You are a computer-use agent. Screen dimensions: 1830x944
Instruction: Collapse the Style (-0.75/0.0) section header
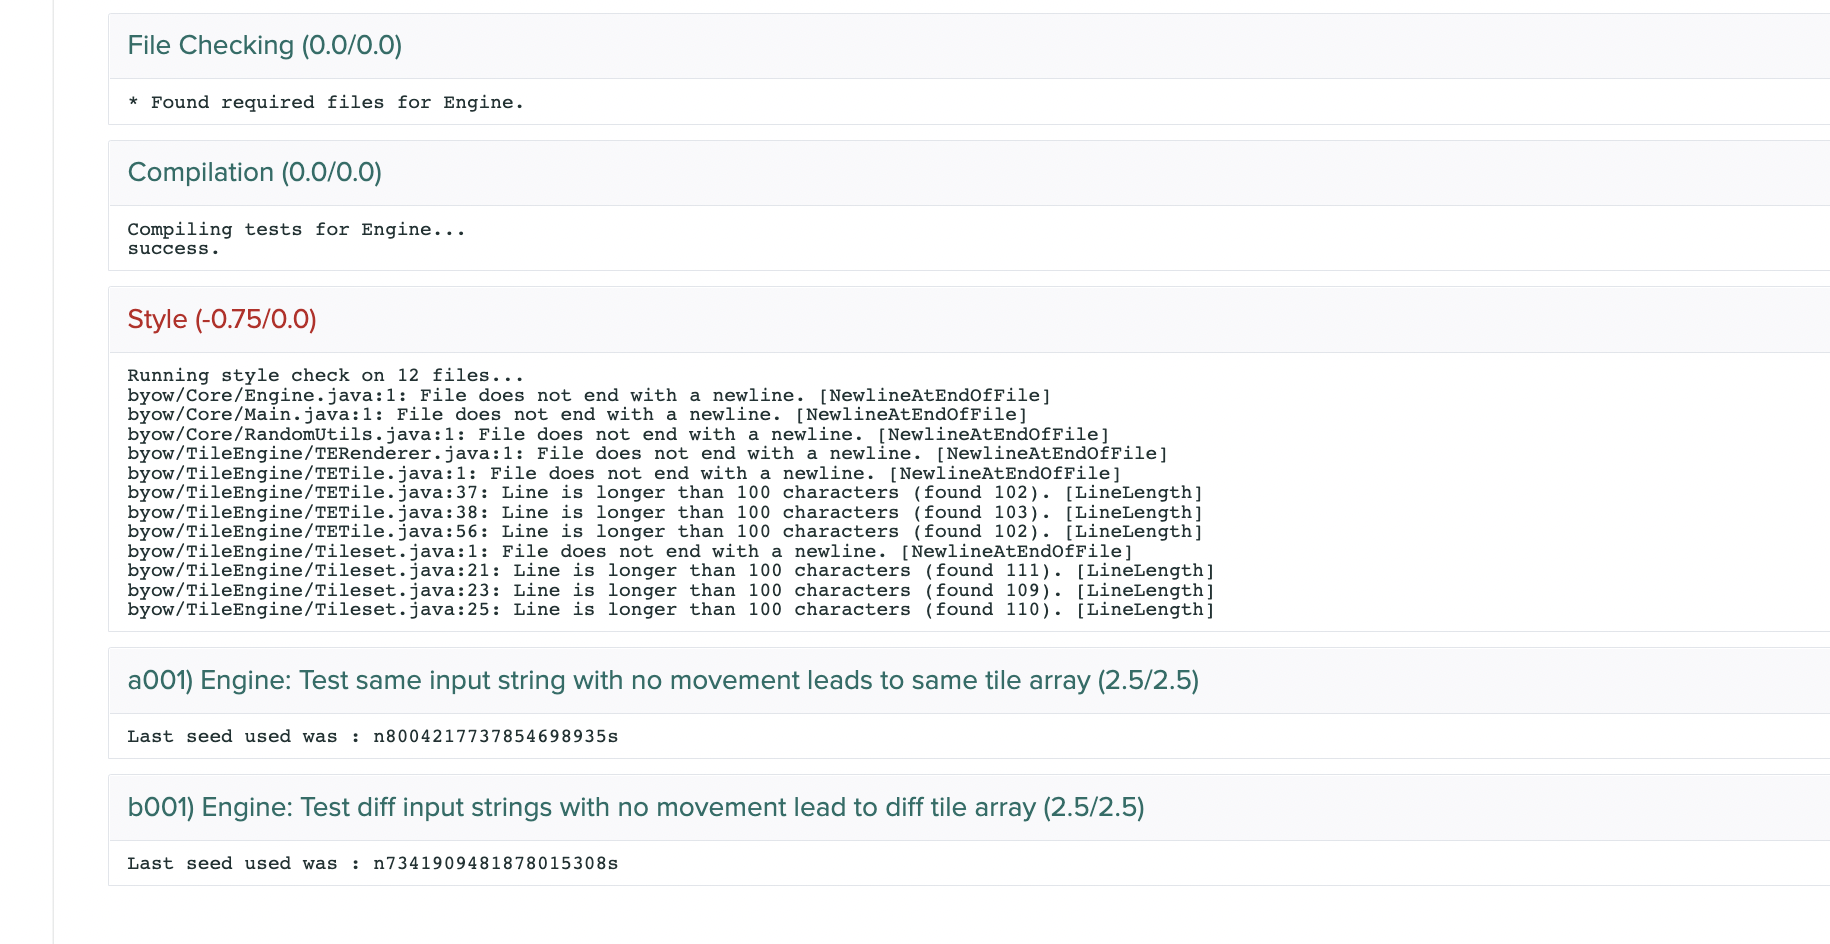tap(222, 320)
